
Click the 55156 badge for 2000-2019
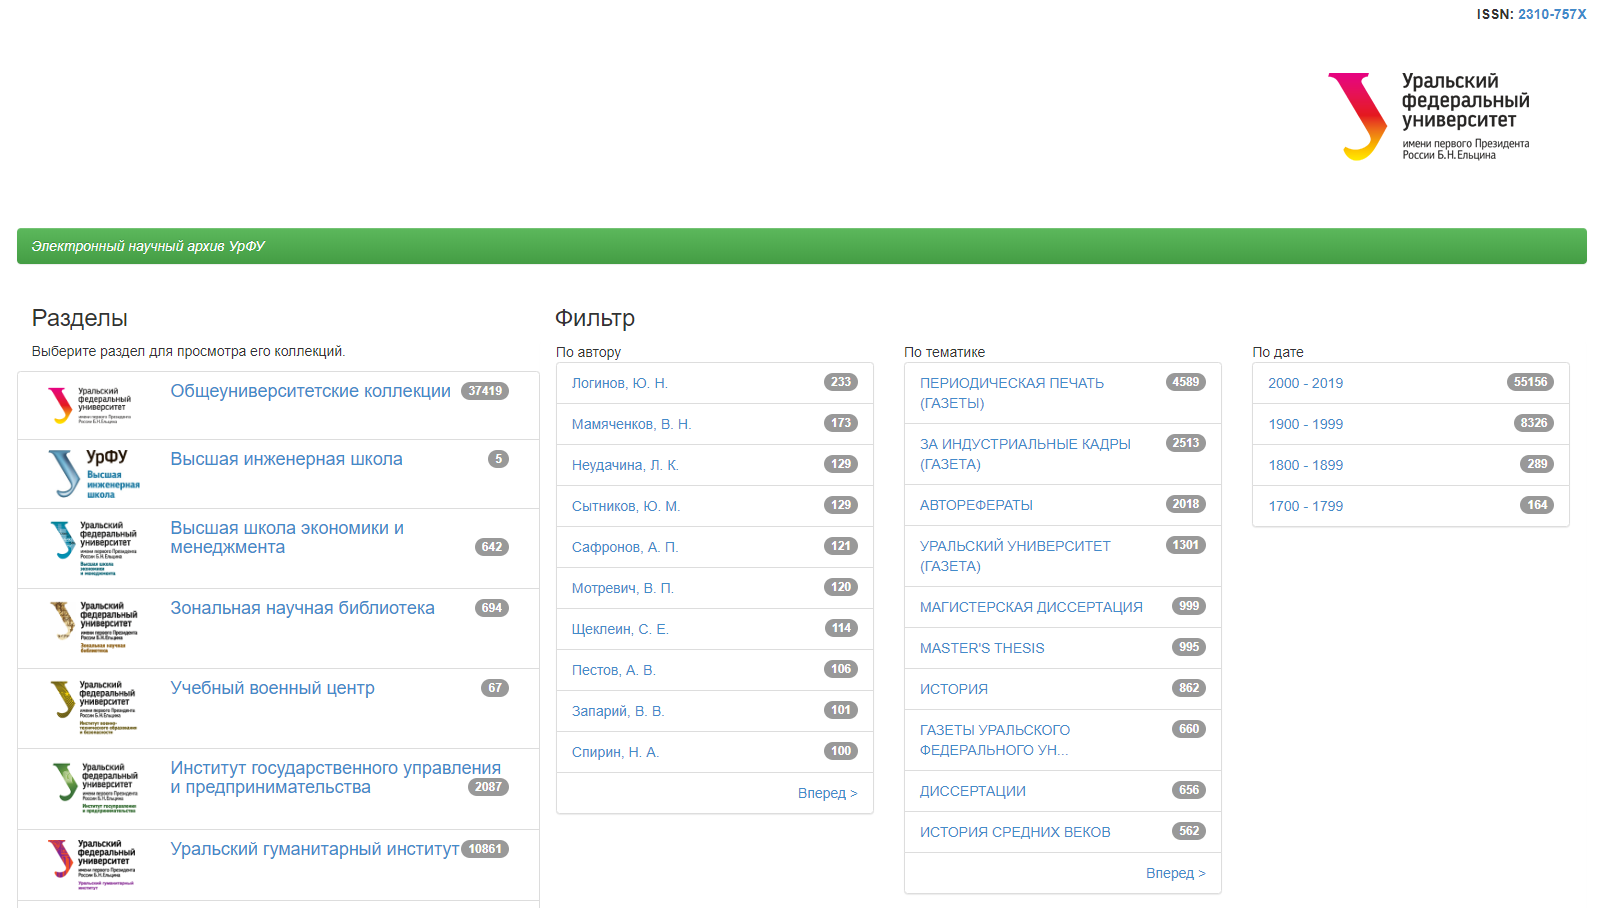[x=1530, y=382]
